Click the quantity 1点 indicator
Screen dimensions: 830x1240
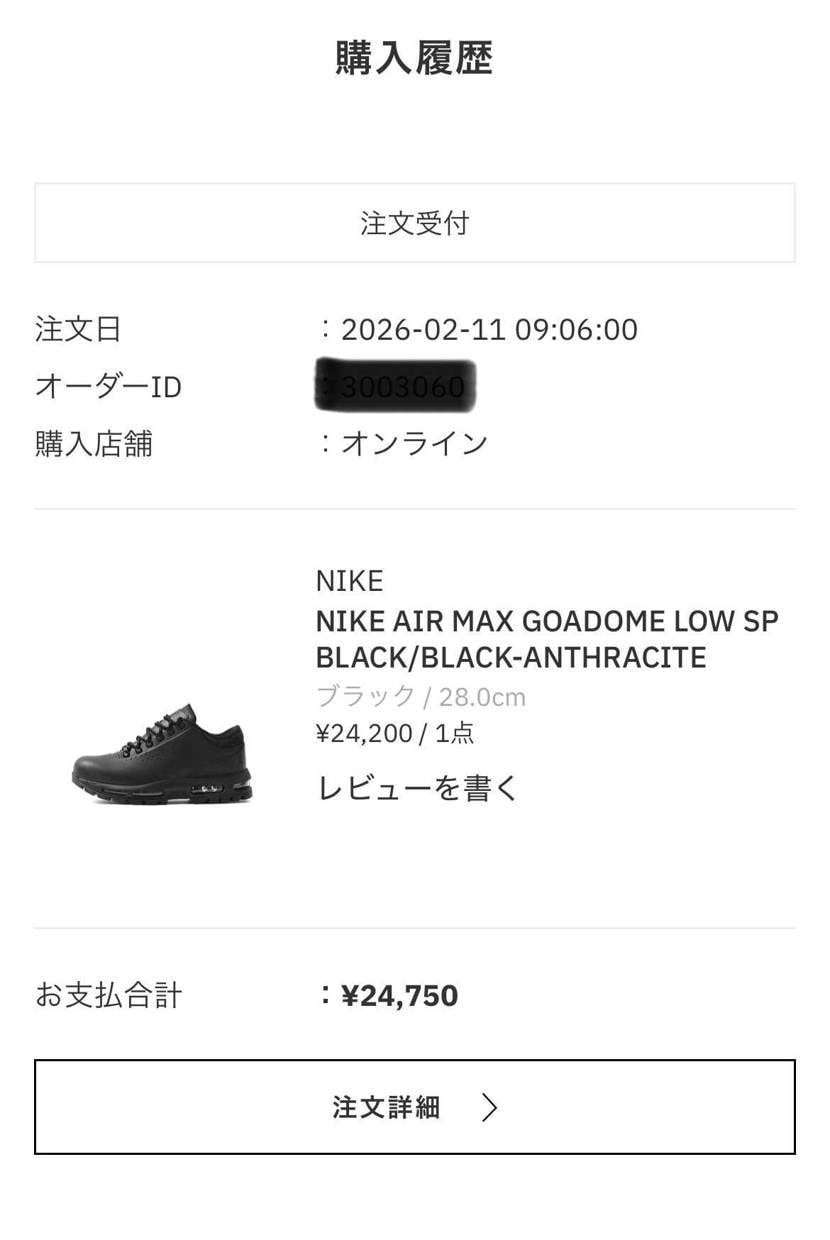point(457,733)
